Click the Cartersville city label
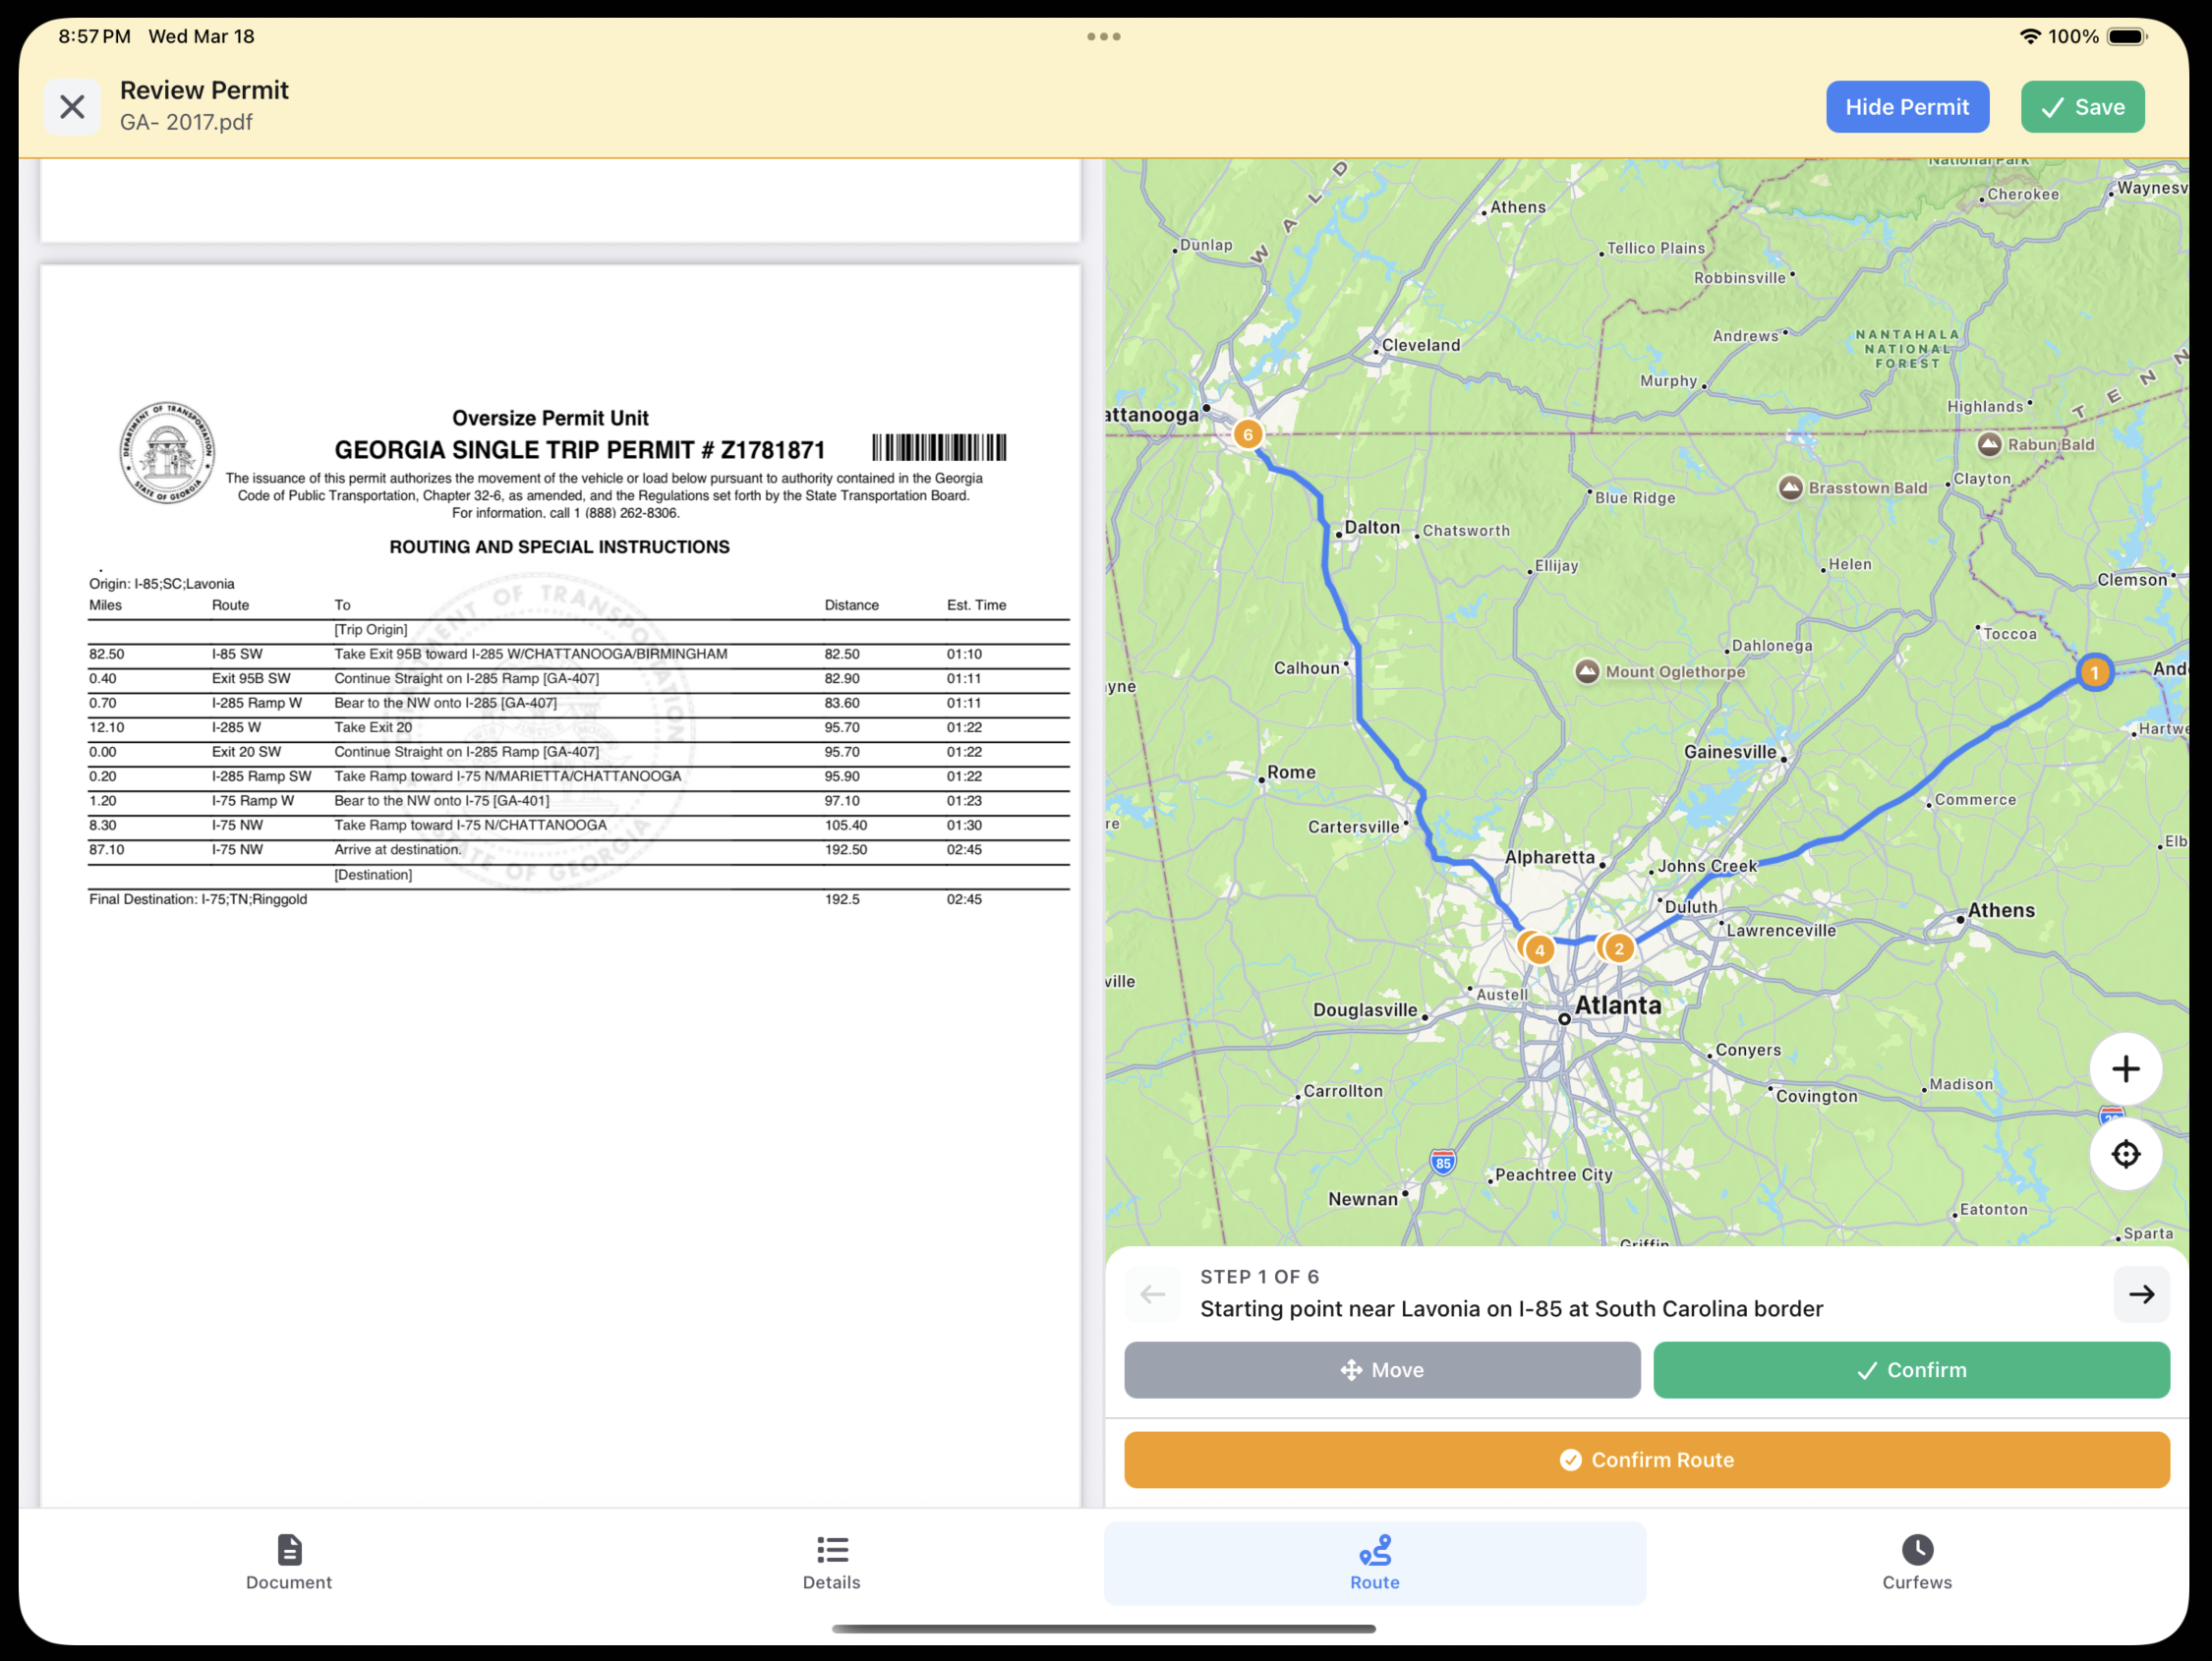Image resolution: width=2212 pixels, height=1661 pixels. click(x=1353, y=827)
